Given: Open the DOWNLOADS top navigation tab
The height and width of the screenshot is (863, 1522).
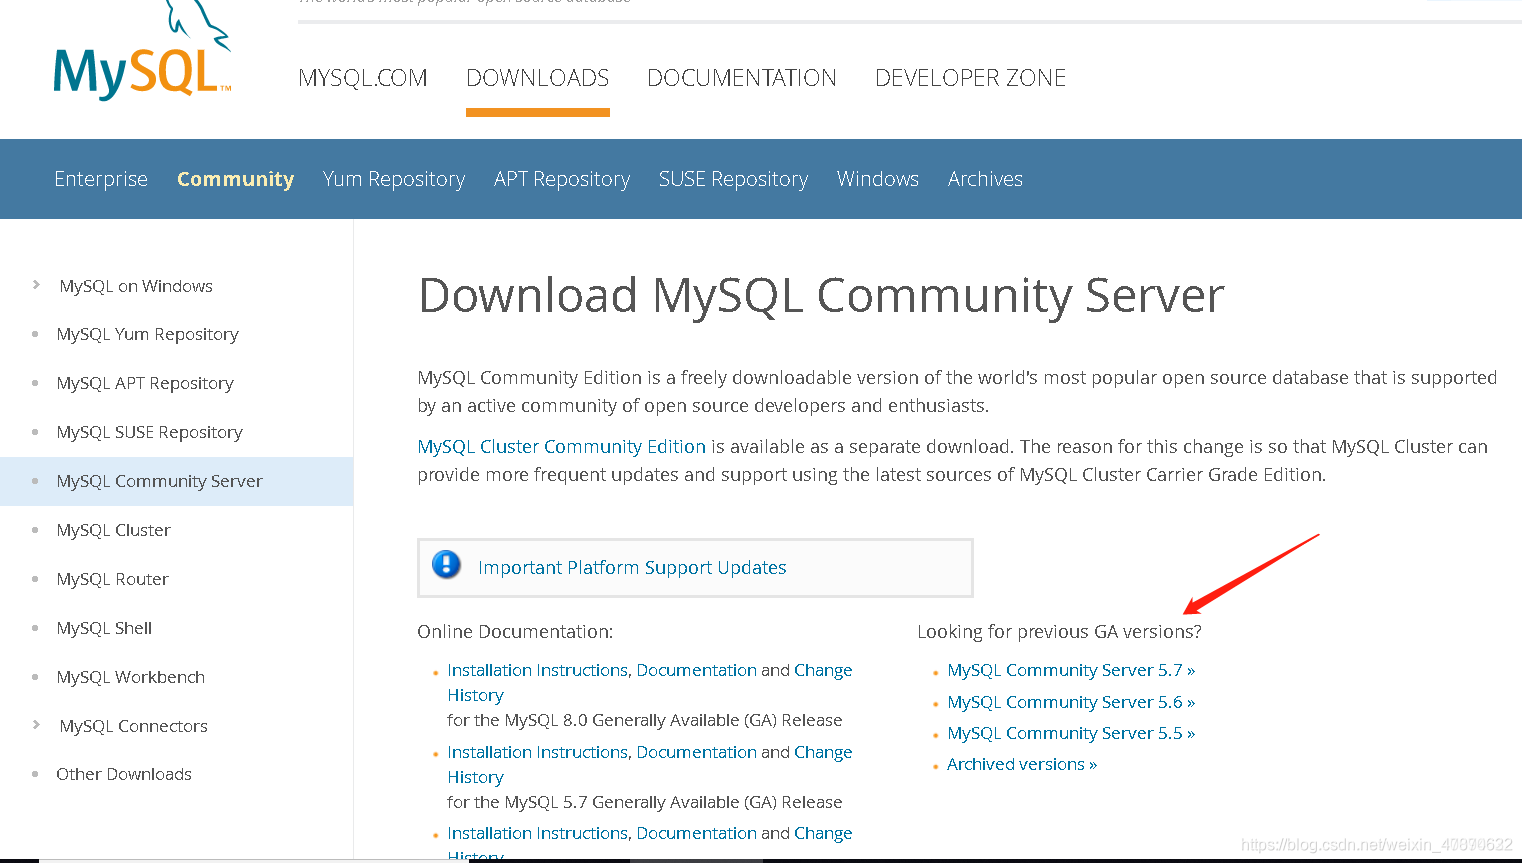Looking at the screenshot, I should (538, 78).
